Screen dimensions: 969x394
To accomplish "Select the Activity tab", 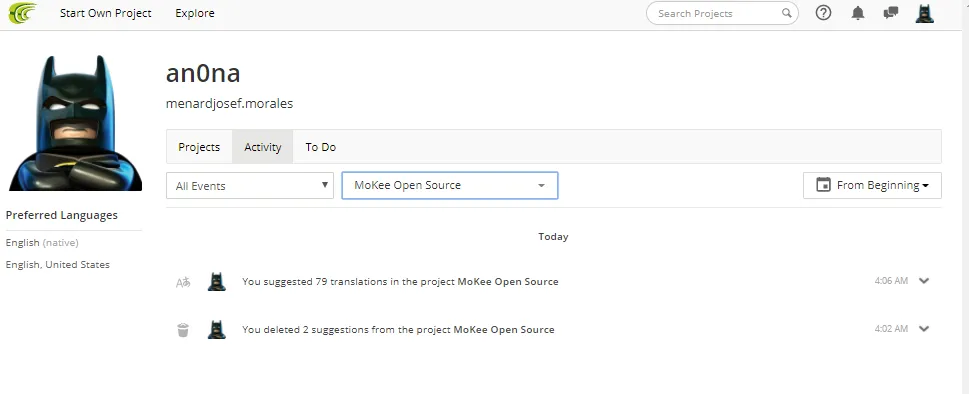I will [263, 147].
